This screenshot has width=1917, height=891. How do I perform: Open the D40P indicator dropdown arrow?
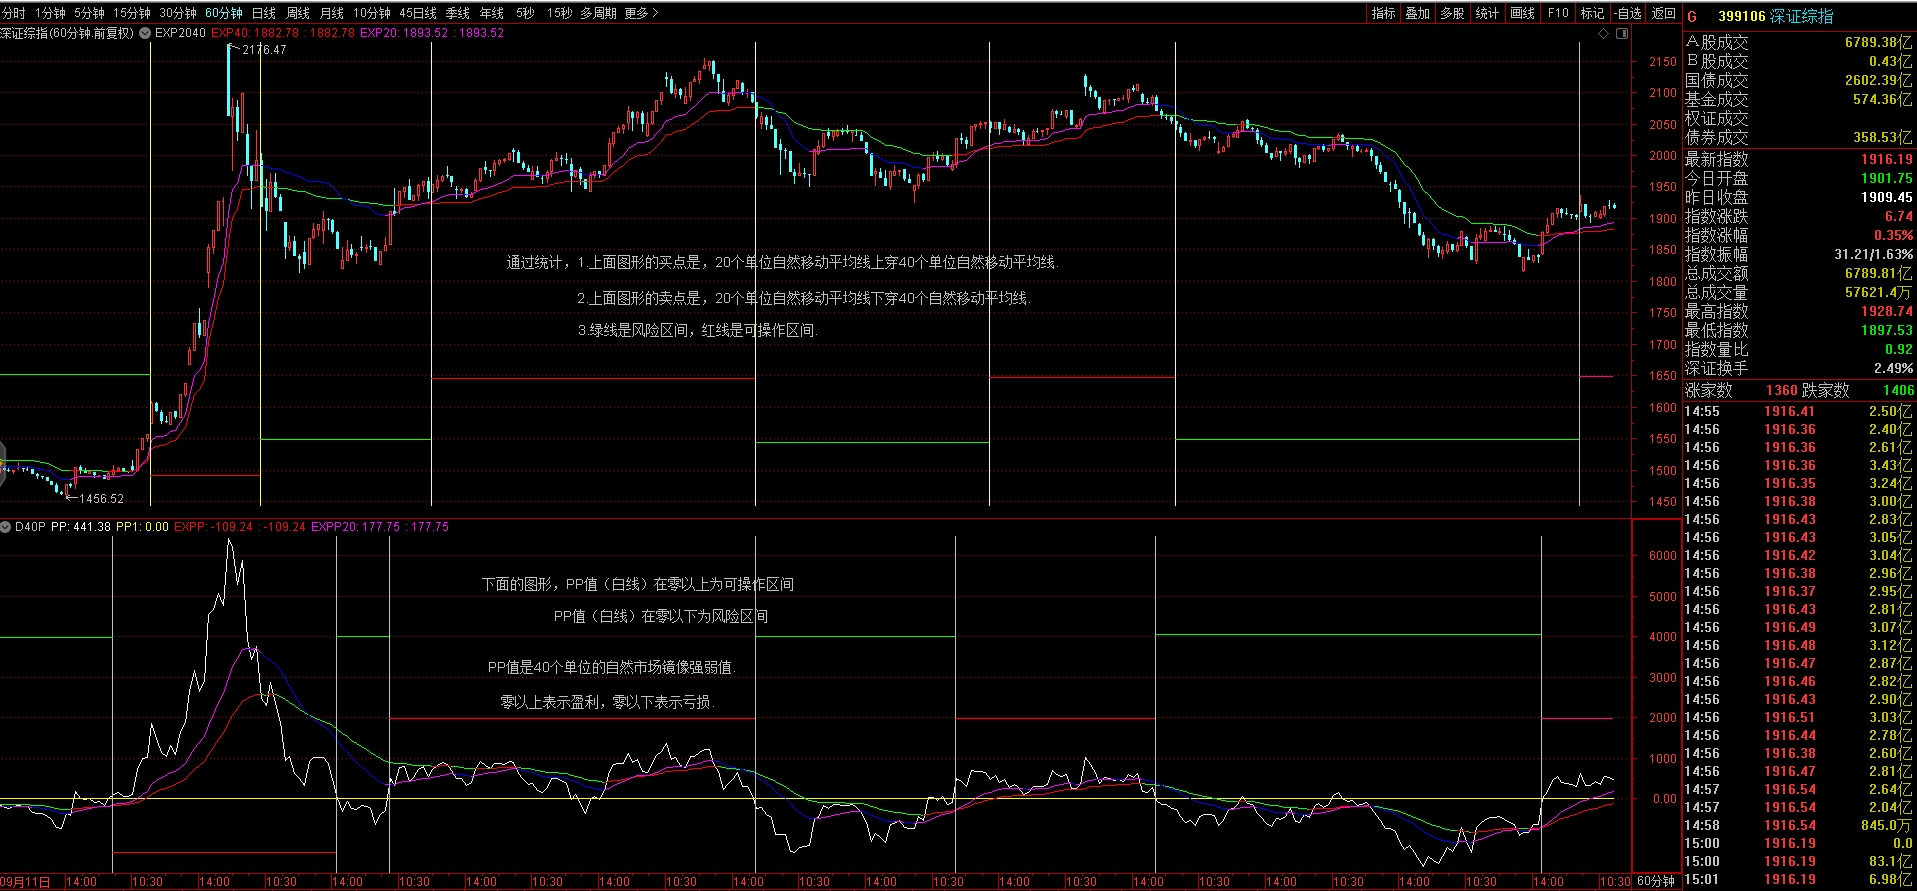(6, 527)
